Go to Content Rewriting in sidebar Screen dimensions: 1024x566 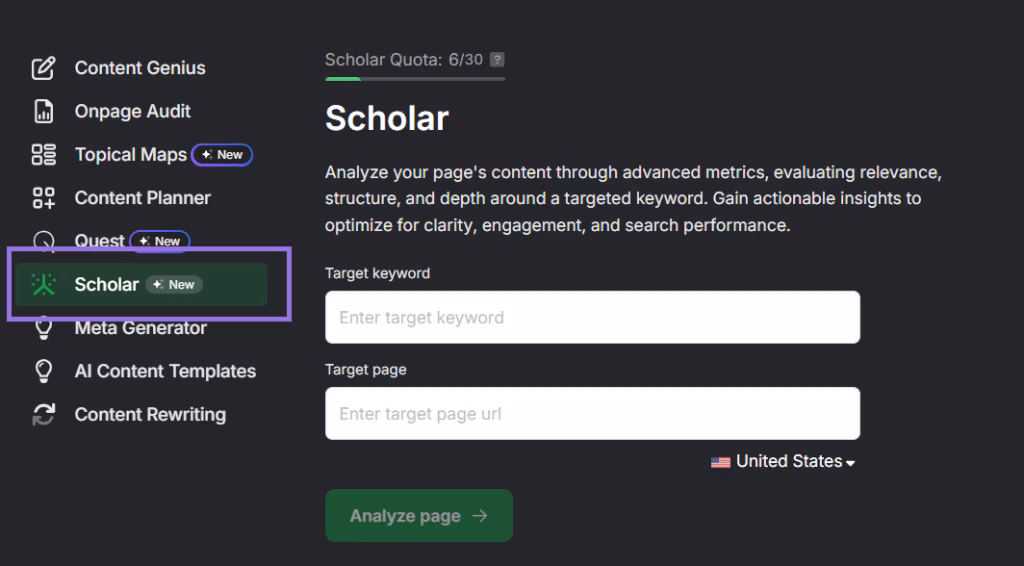click(x=150, y=414)
